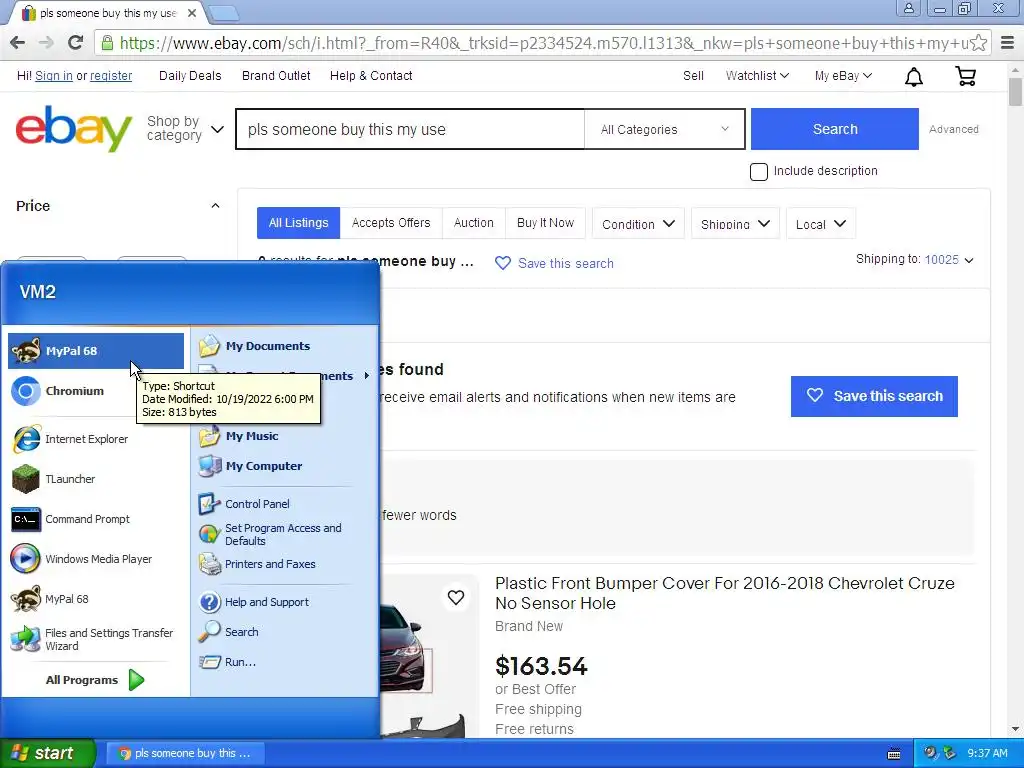Viewport: 1024px width, 768px height.
Task: Open Set Program Access and Defaults
Action: [284, 534]
